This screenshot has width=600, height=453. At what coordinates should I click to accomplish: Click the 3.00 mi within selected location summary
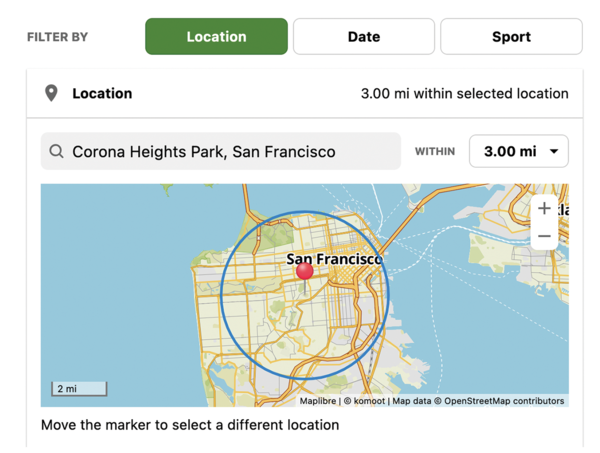coord(464,94)
